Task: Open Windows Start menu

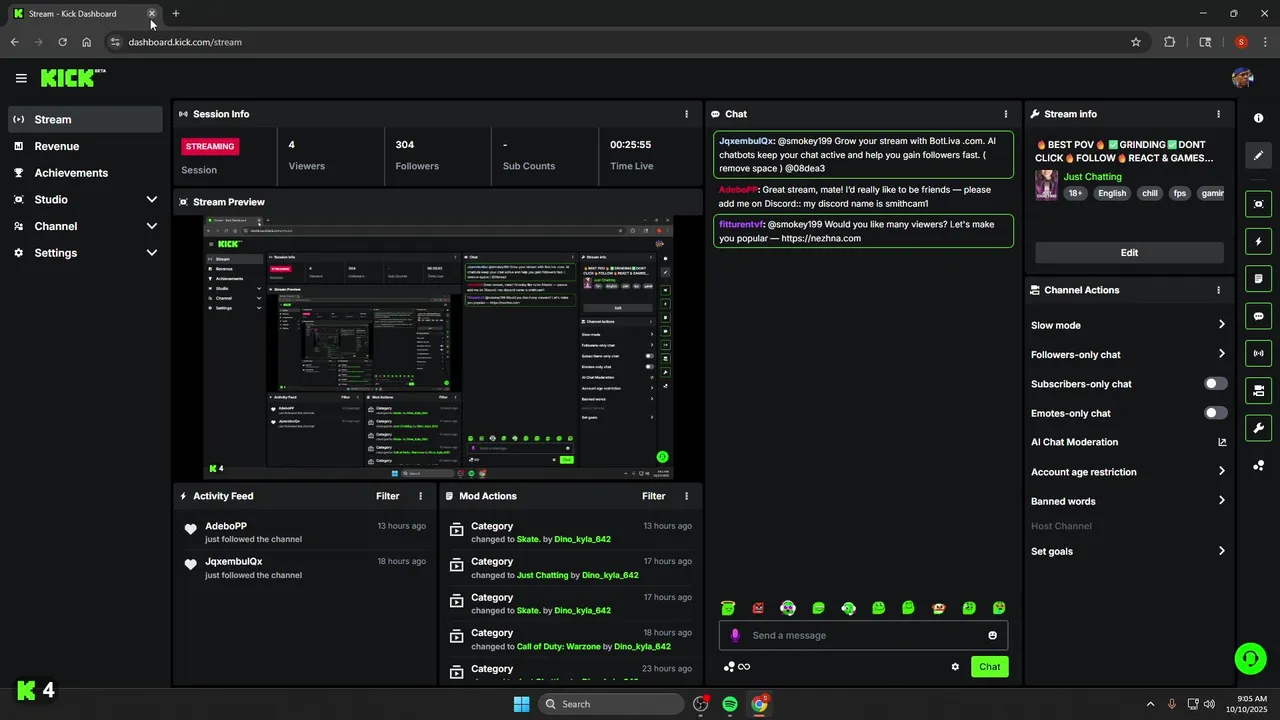Action: 521,704
